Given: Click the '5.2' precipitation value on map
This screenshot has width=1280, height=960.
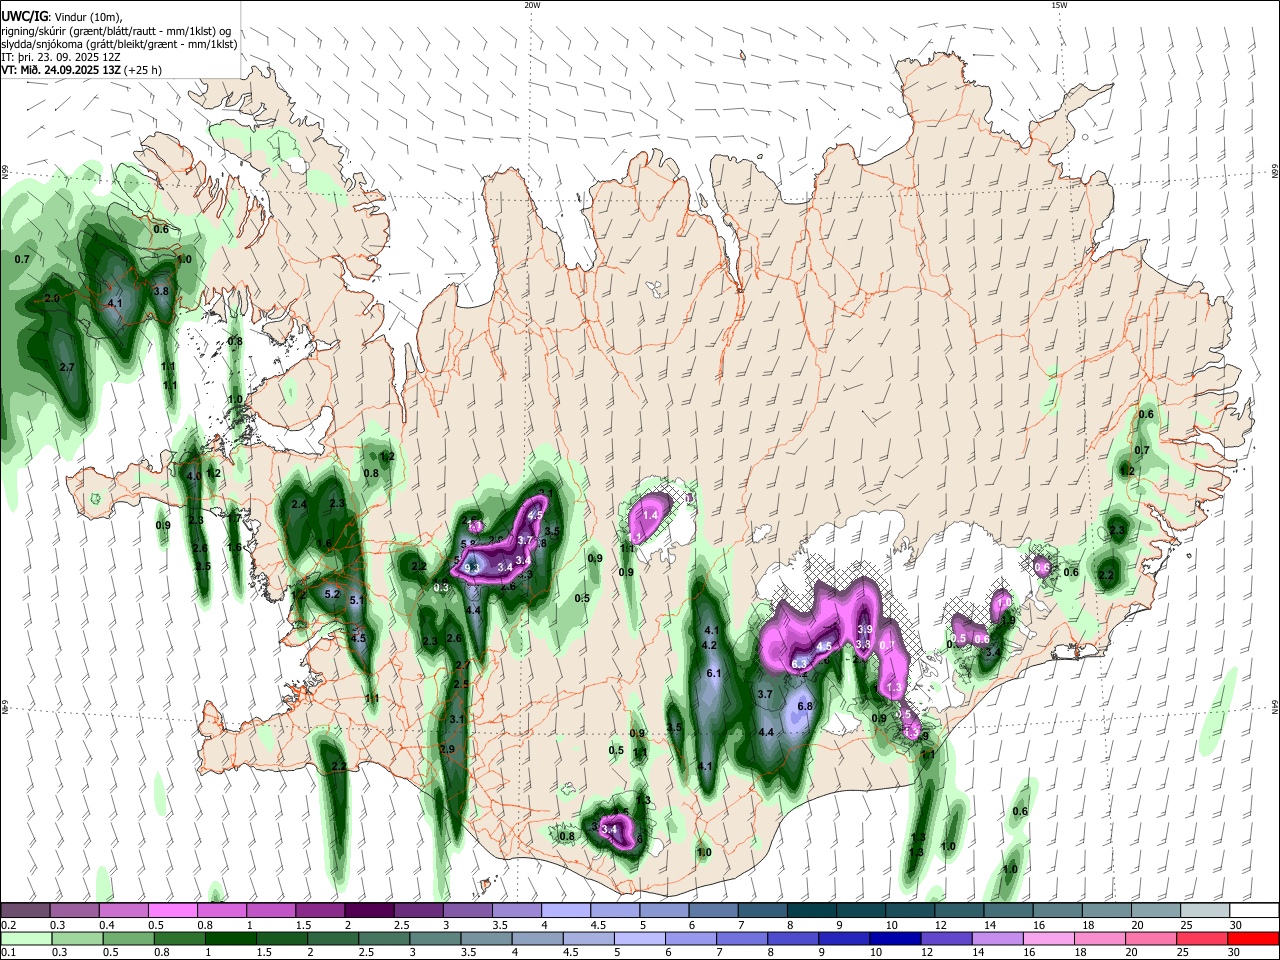Looking at the screenshot, I should tap(333, 594).
